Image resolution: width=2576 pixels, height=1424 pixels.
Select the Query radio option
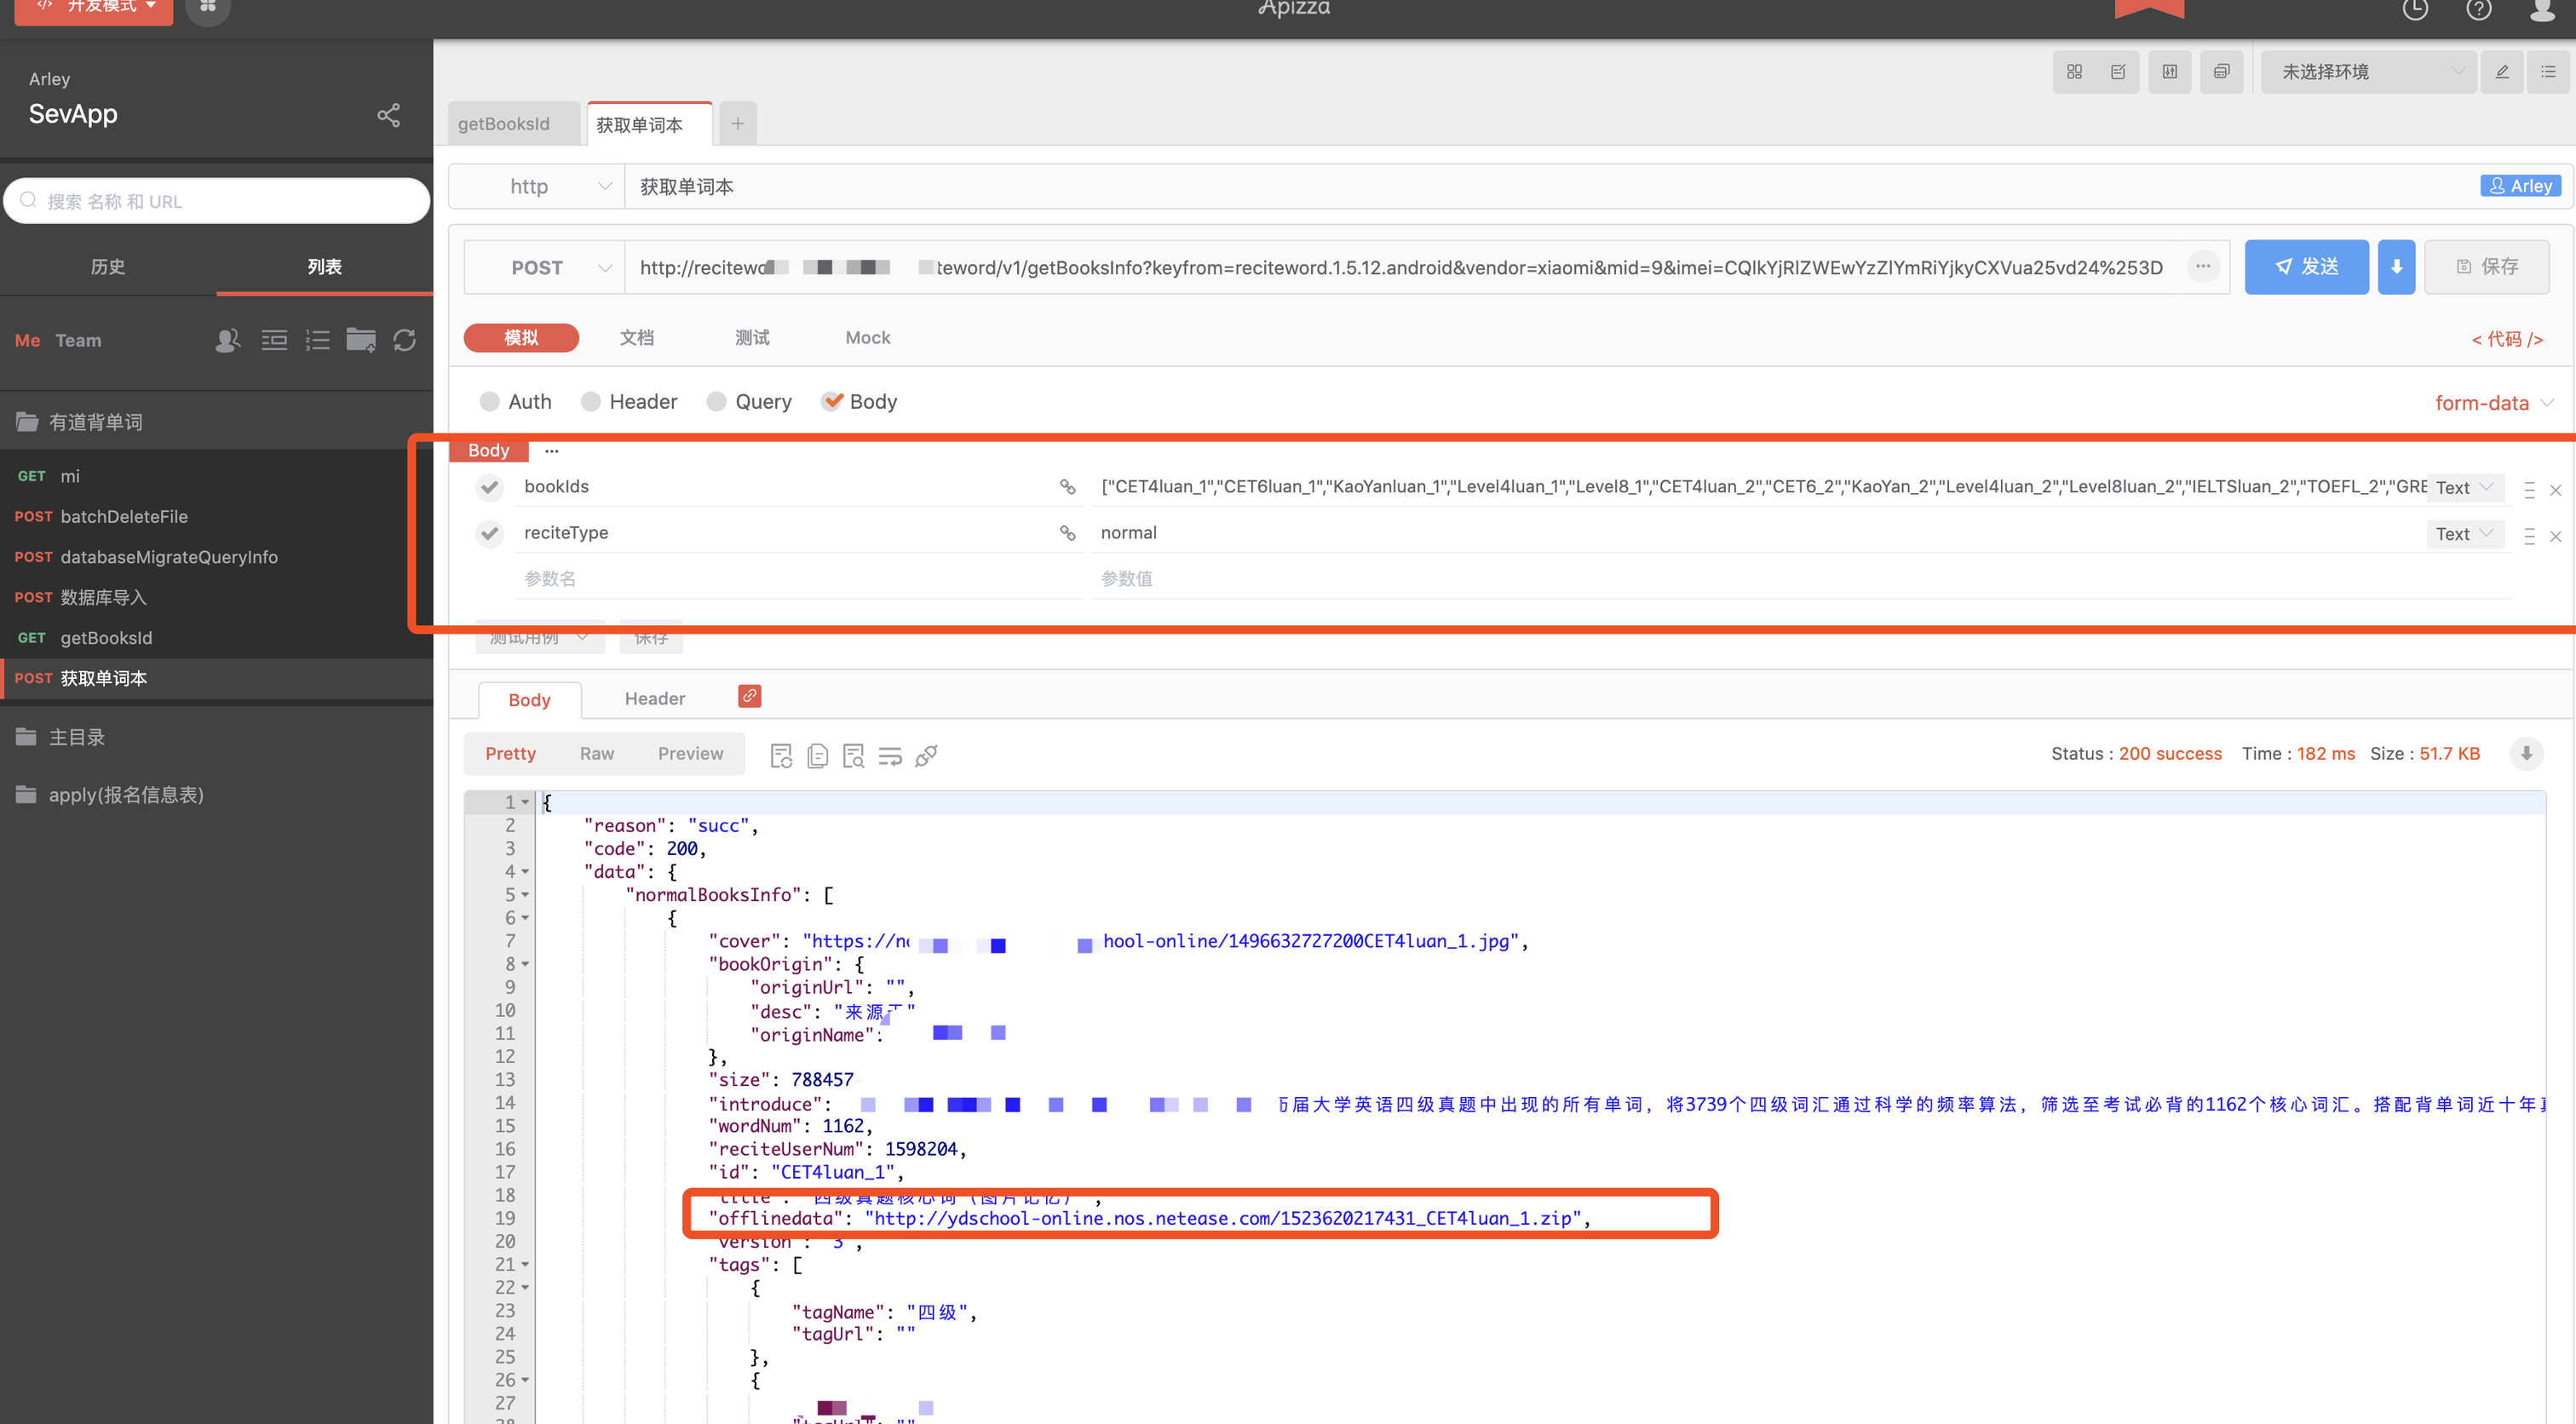(x=717, y=401)
